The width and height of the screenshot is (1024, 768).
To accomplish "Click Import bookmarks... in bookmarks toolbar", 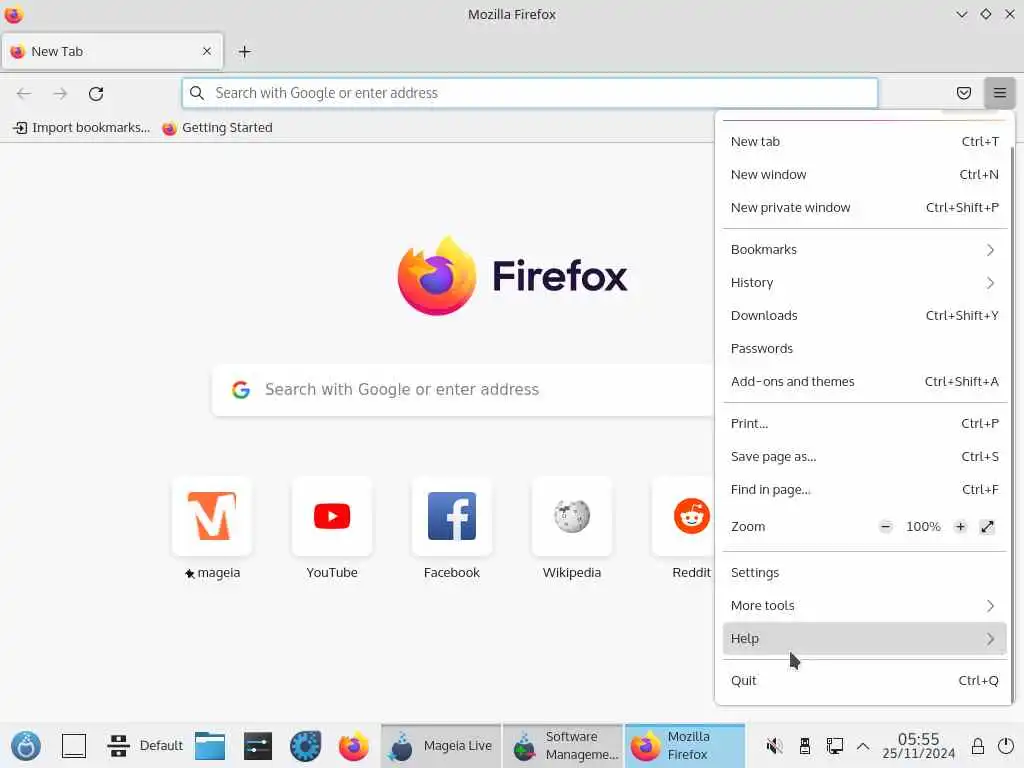I will pos(82,128).
